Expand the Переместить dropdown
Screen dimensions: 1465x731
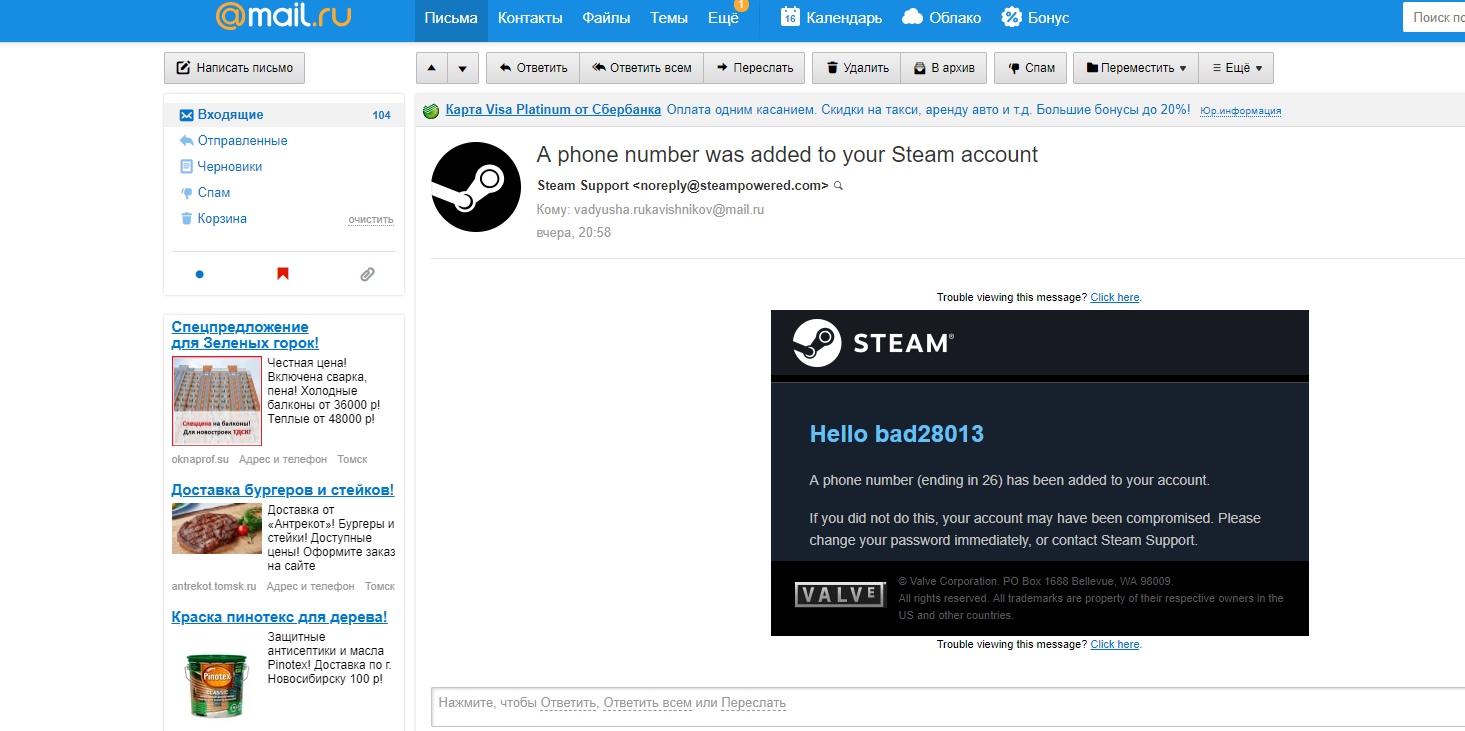pyautogui.click(x=1135, y=68)
